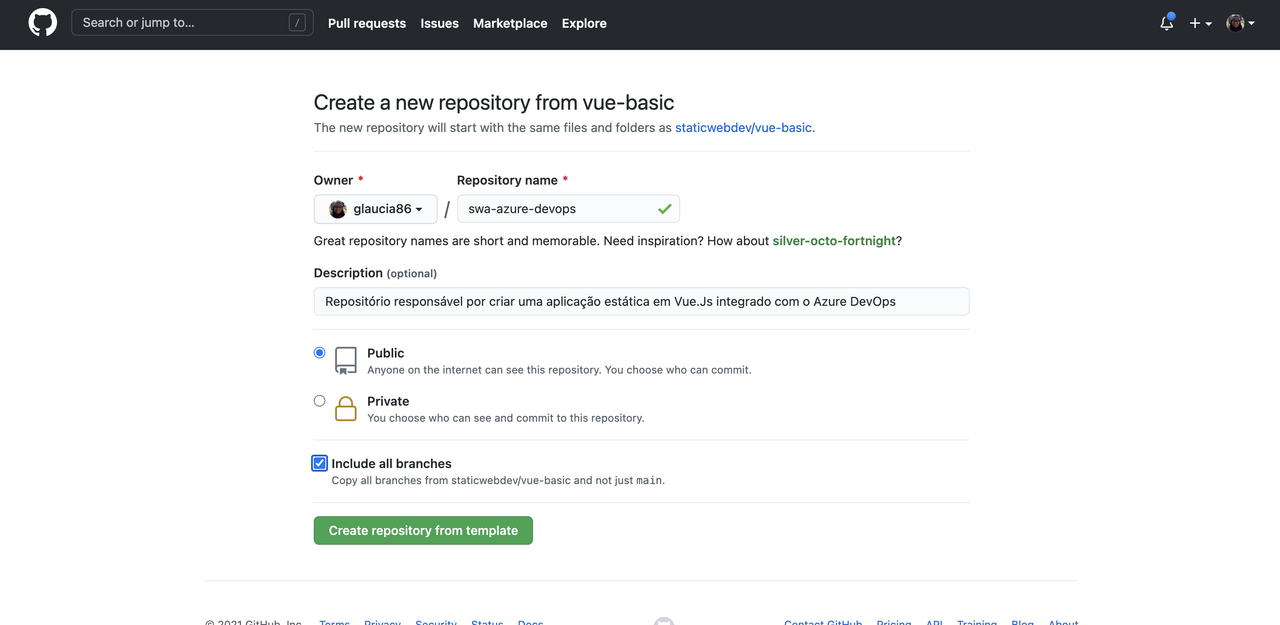This screenshot has width=1280, height=625.
Task: Click the 'Include all branches' label
Action: (x=391, y=464)
